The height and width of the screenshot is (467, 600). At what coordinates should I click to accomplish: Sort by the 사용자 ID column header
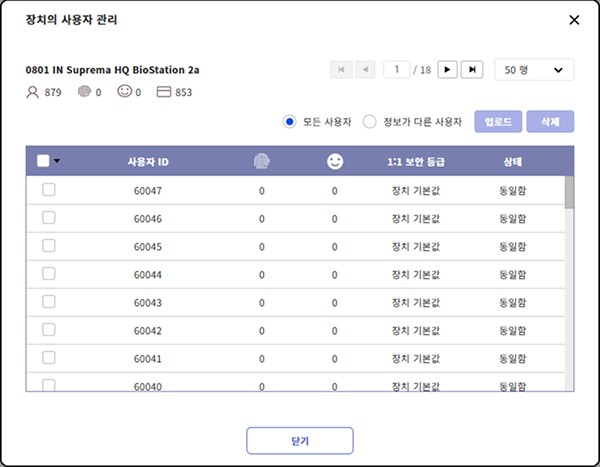147,161
